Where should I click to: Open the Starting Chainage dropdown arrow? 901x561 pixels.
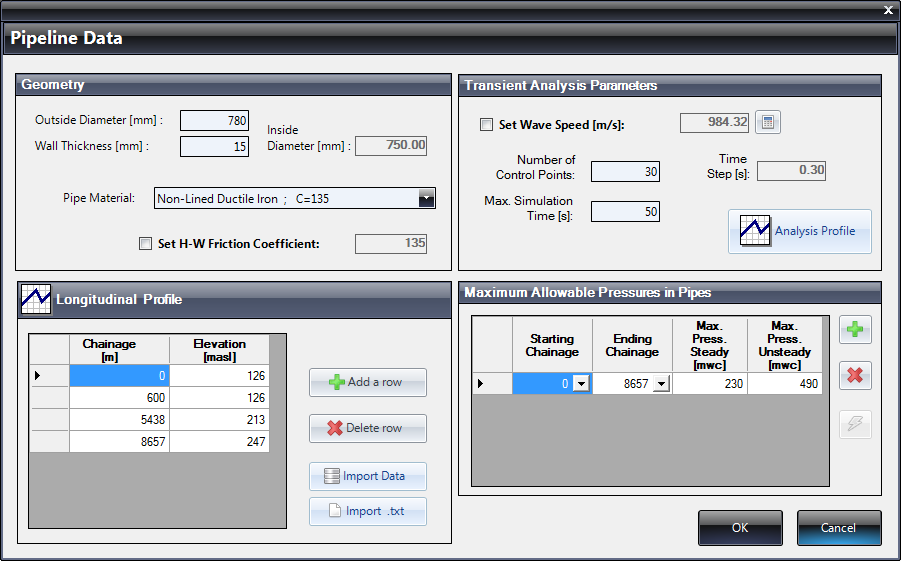tap(581, 384)
